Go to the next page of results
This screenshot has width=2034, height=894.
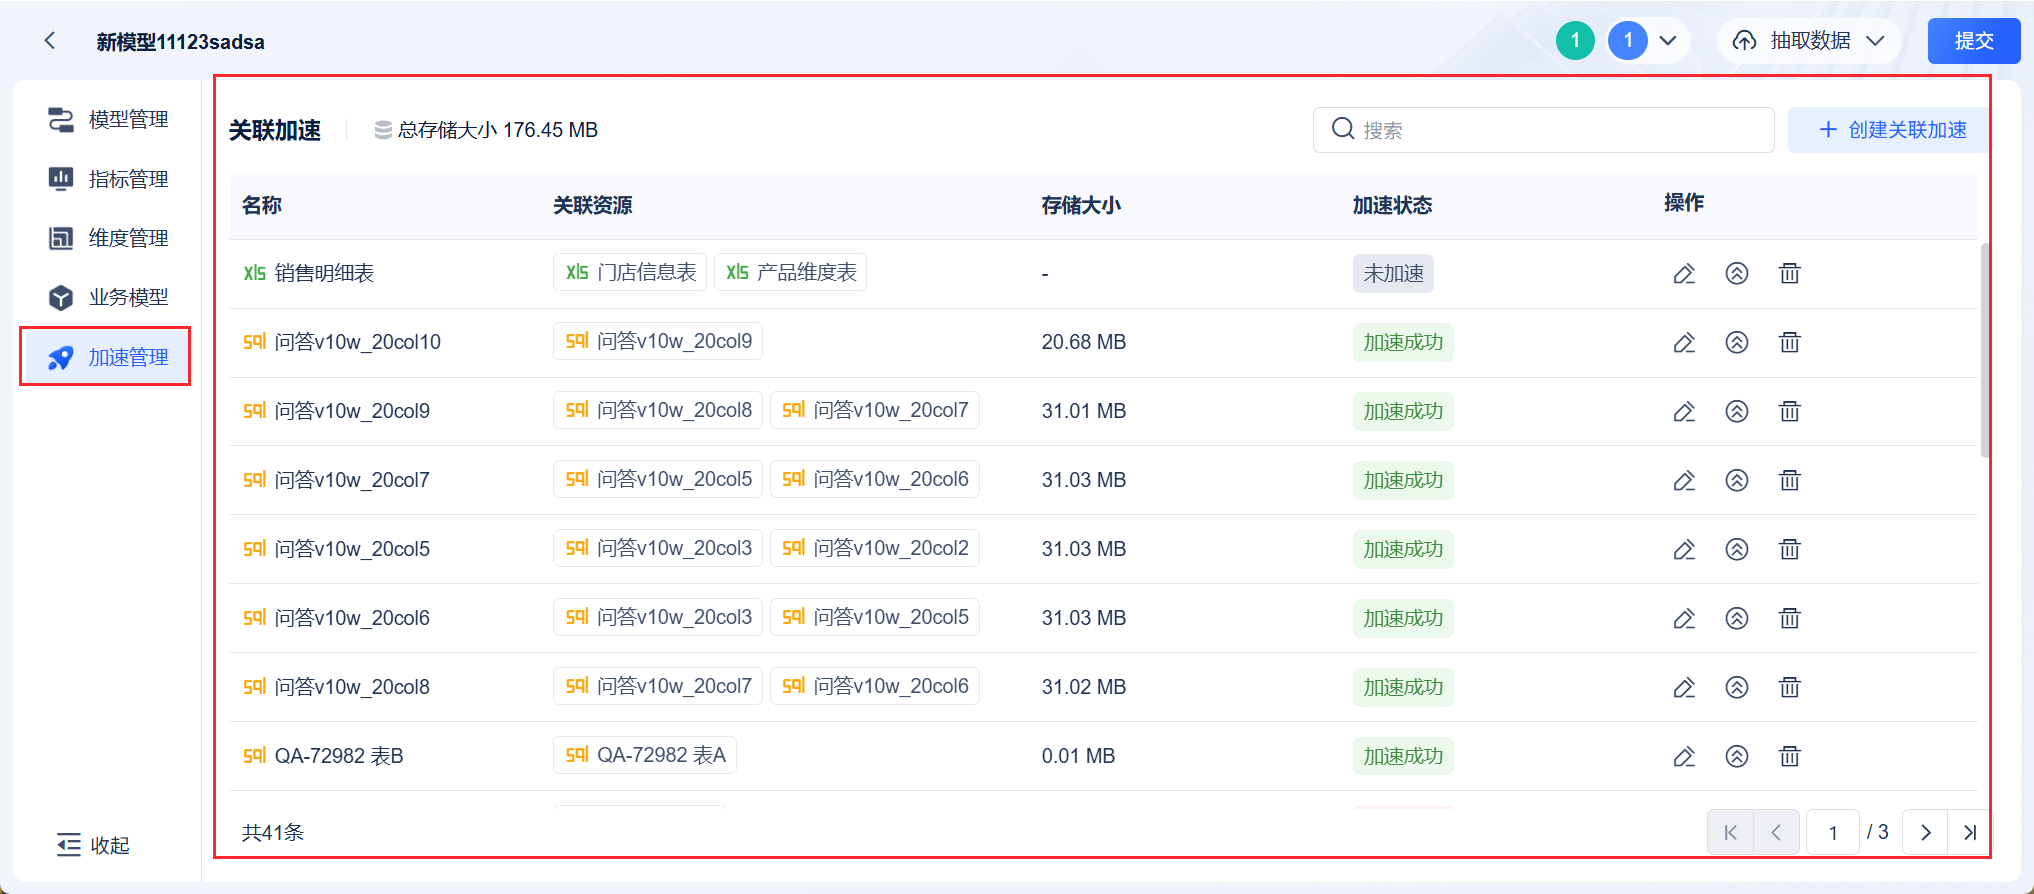pyautogui.click(x=1925, y=832)
